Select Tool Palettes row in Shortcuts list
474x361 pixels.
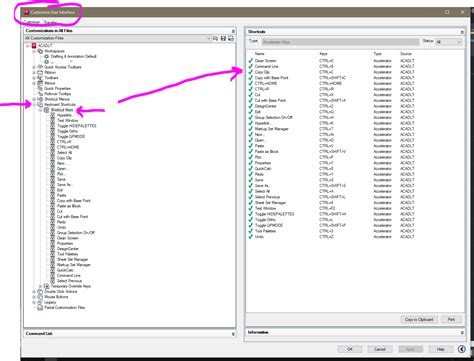click(332, 231)
